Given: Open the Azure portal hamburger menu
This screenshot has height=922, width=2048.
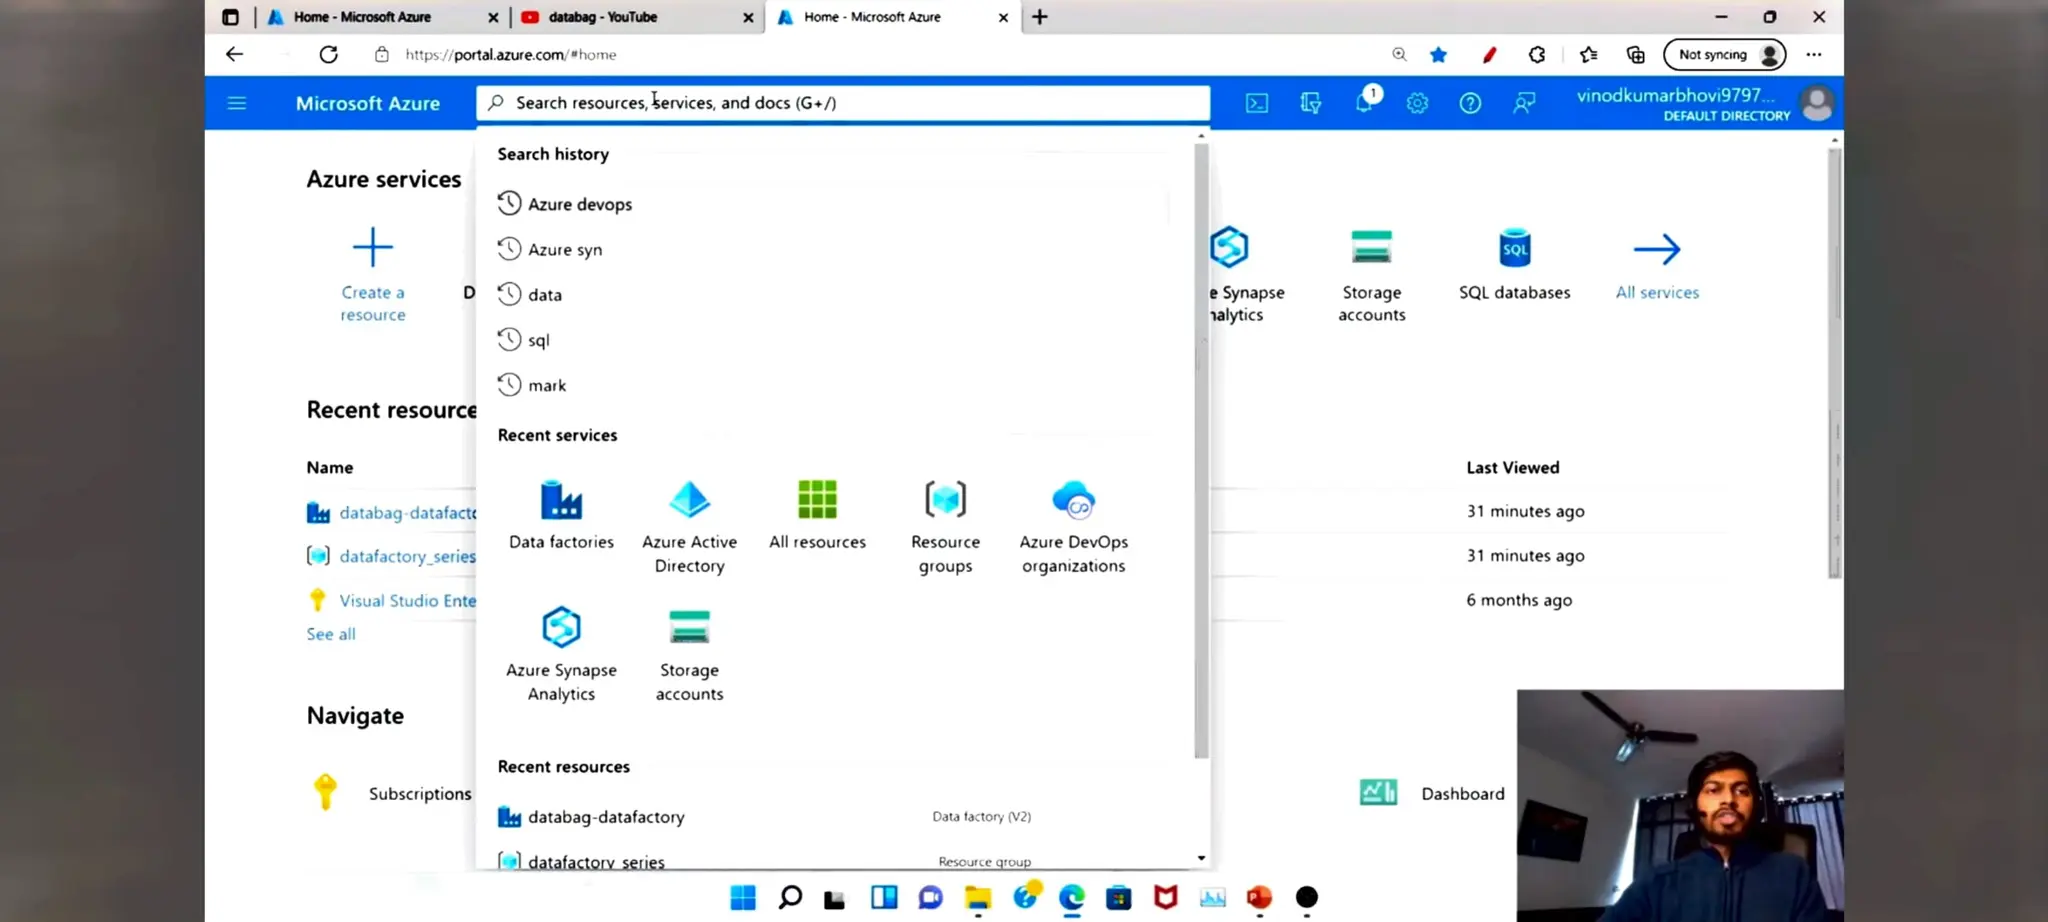Looking at the screenshot, I should [x=237, y=103].
